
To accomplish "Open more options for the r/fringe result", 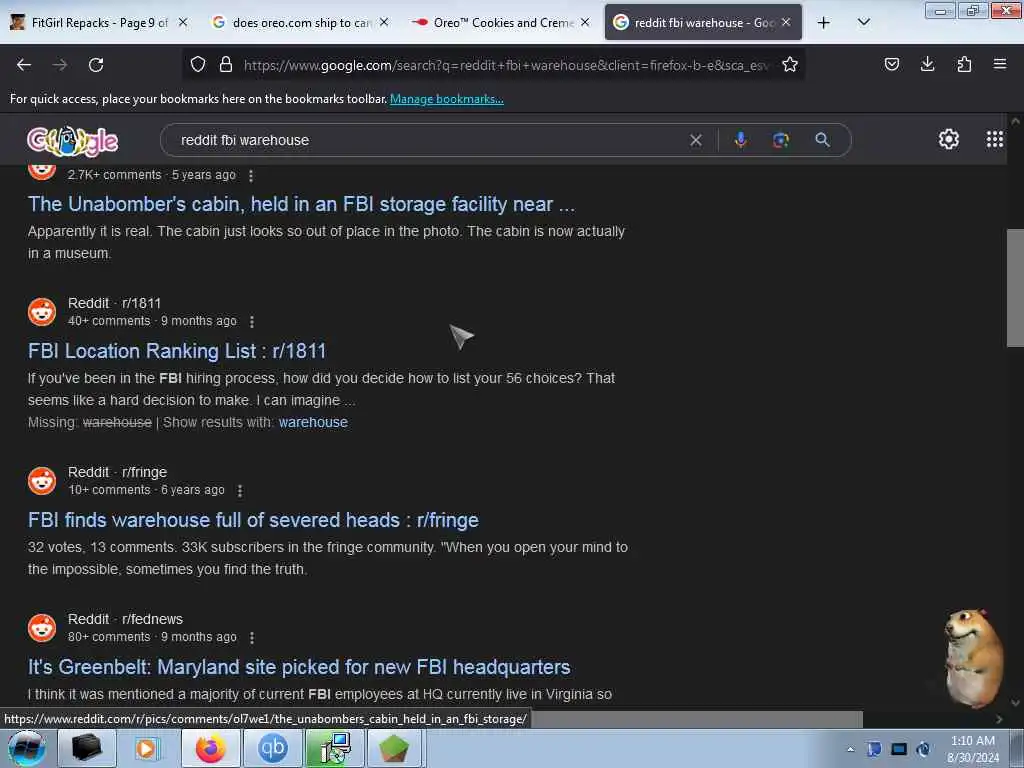I will click(x=240, y=490).
